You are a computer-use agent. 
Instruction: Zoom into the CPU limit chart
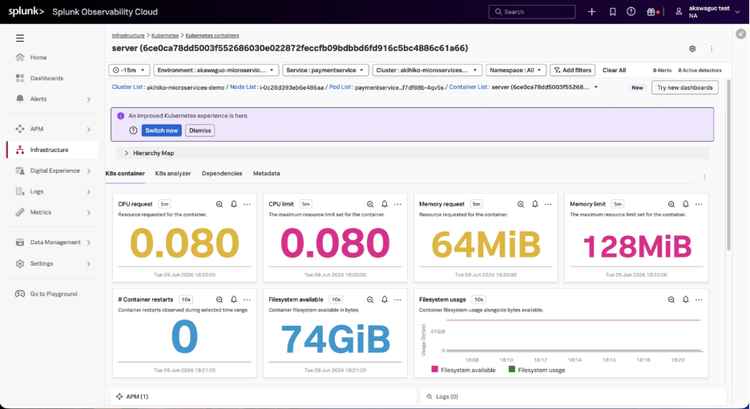point(370,204)
